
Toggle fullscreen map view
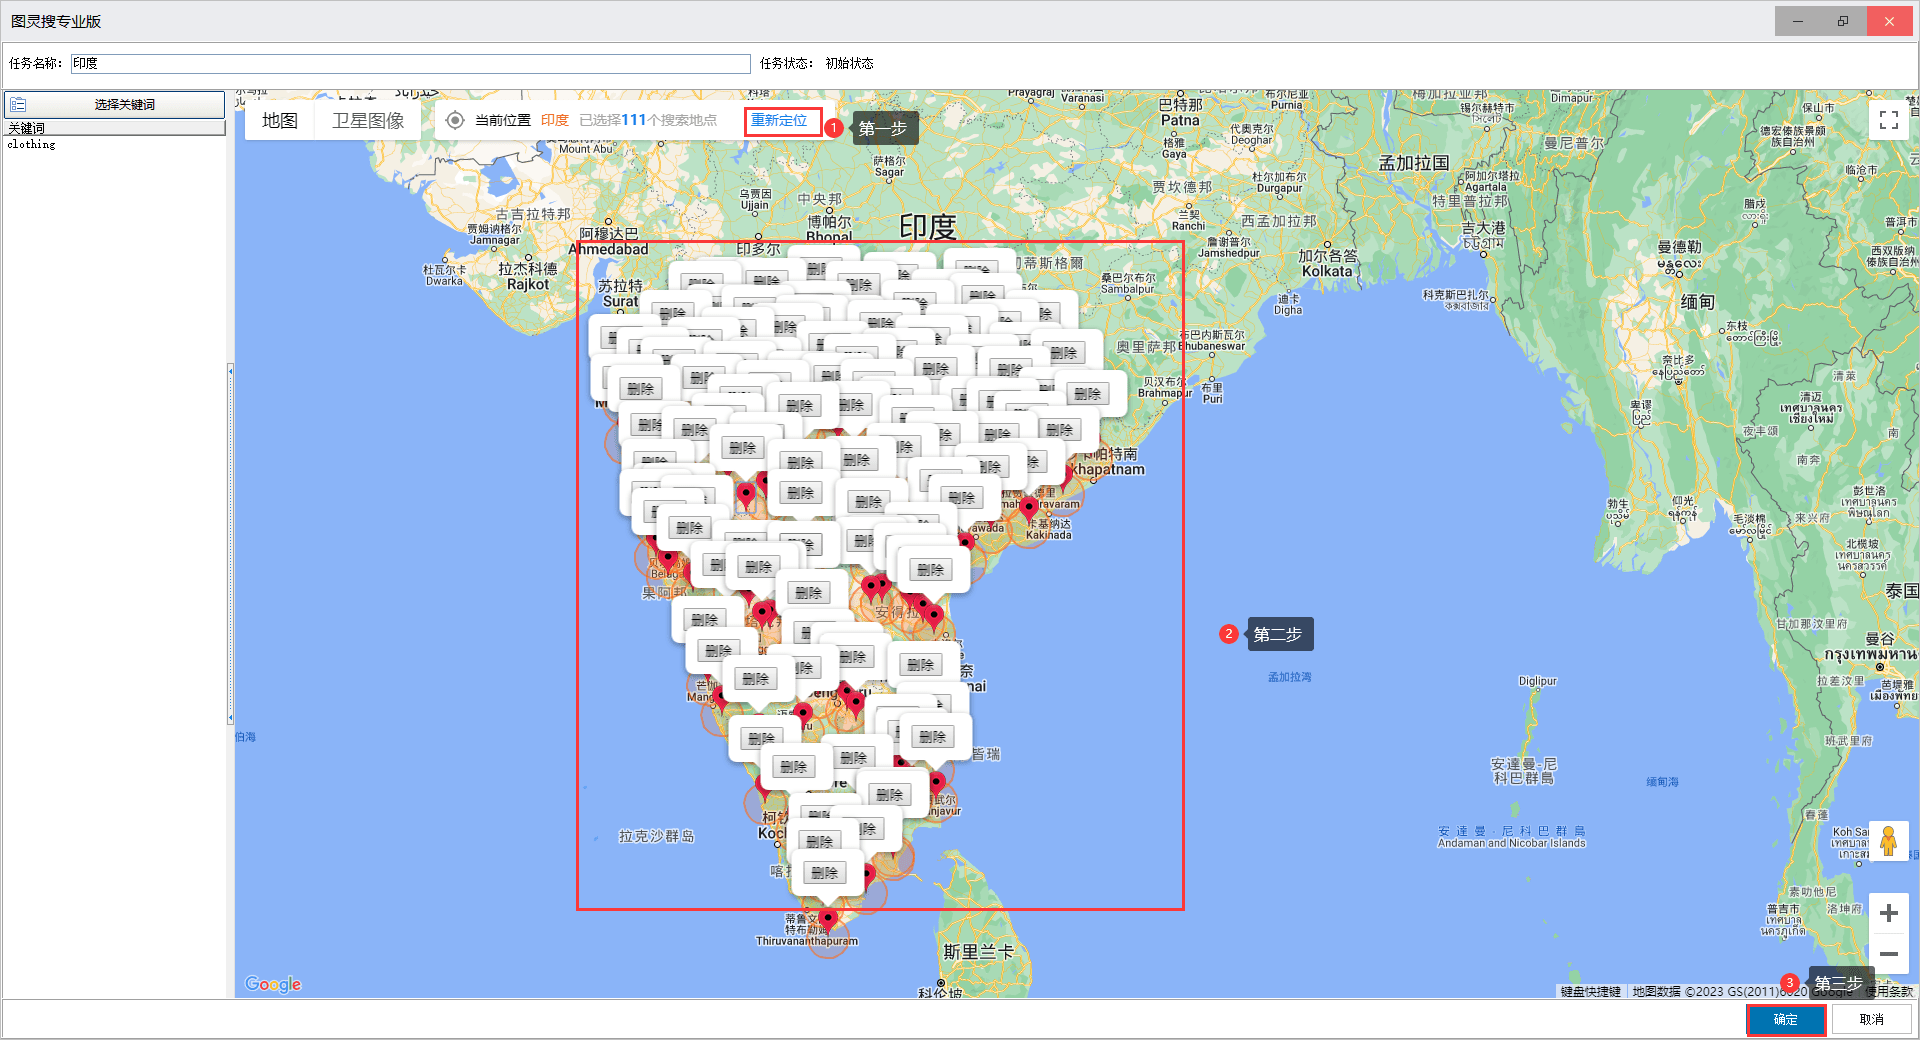(1888, 120)
